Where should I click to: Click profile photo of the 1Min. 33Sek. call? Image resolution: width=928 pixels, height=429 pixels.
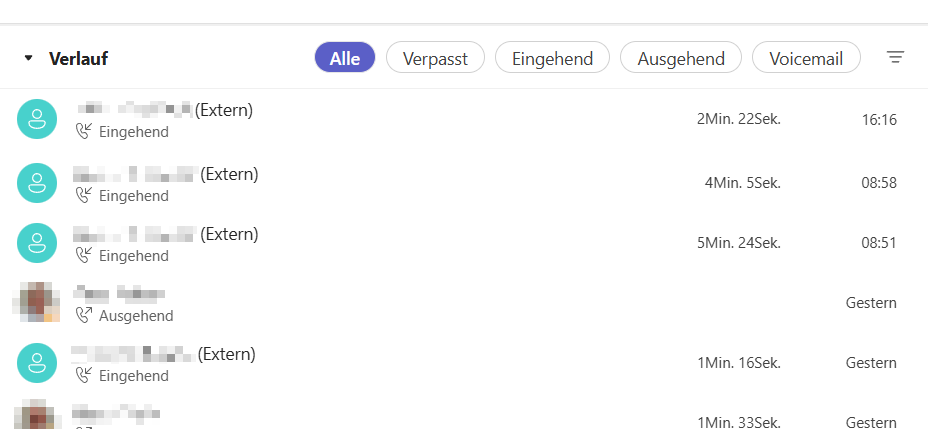37,415
